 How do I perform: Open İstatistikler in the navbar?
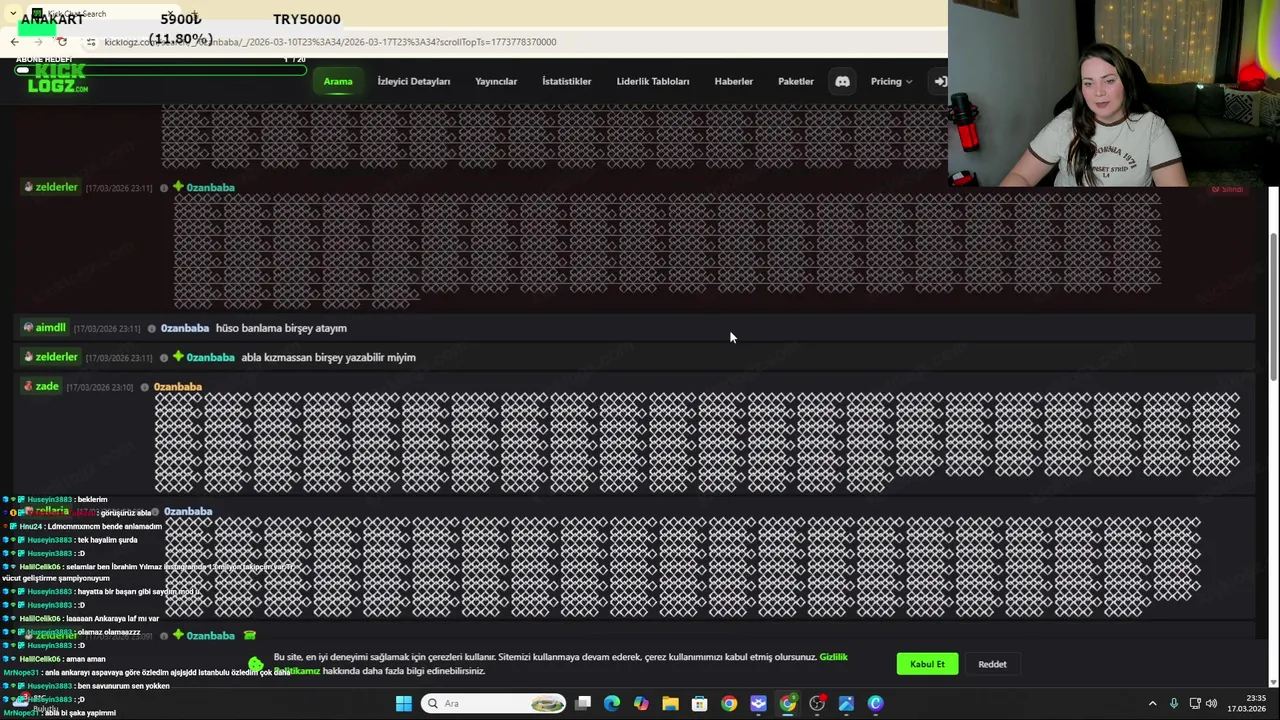pos(567,81)
